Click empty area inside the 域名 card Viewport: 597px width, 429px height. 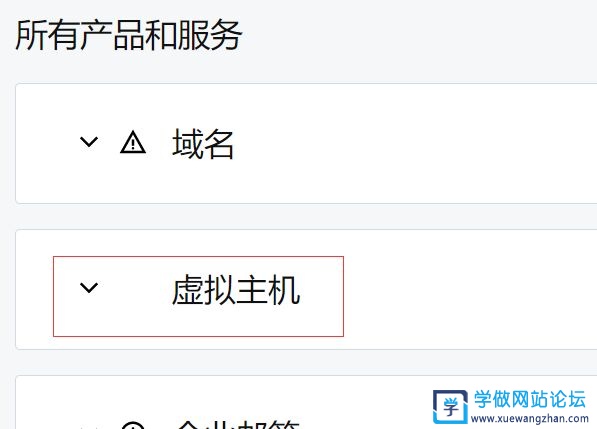point(419,144)
